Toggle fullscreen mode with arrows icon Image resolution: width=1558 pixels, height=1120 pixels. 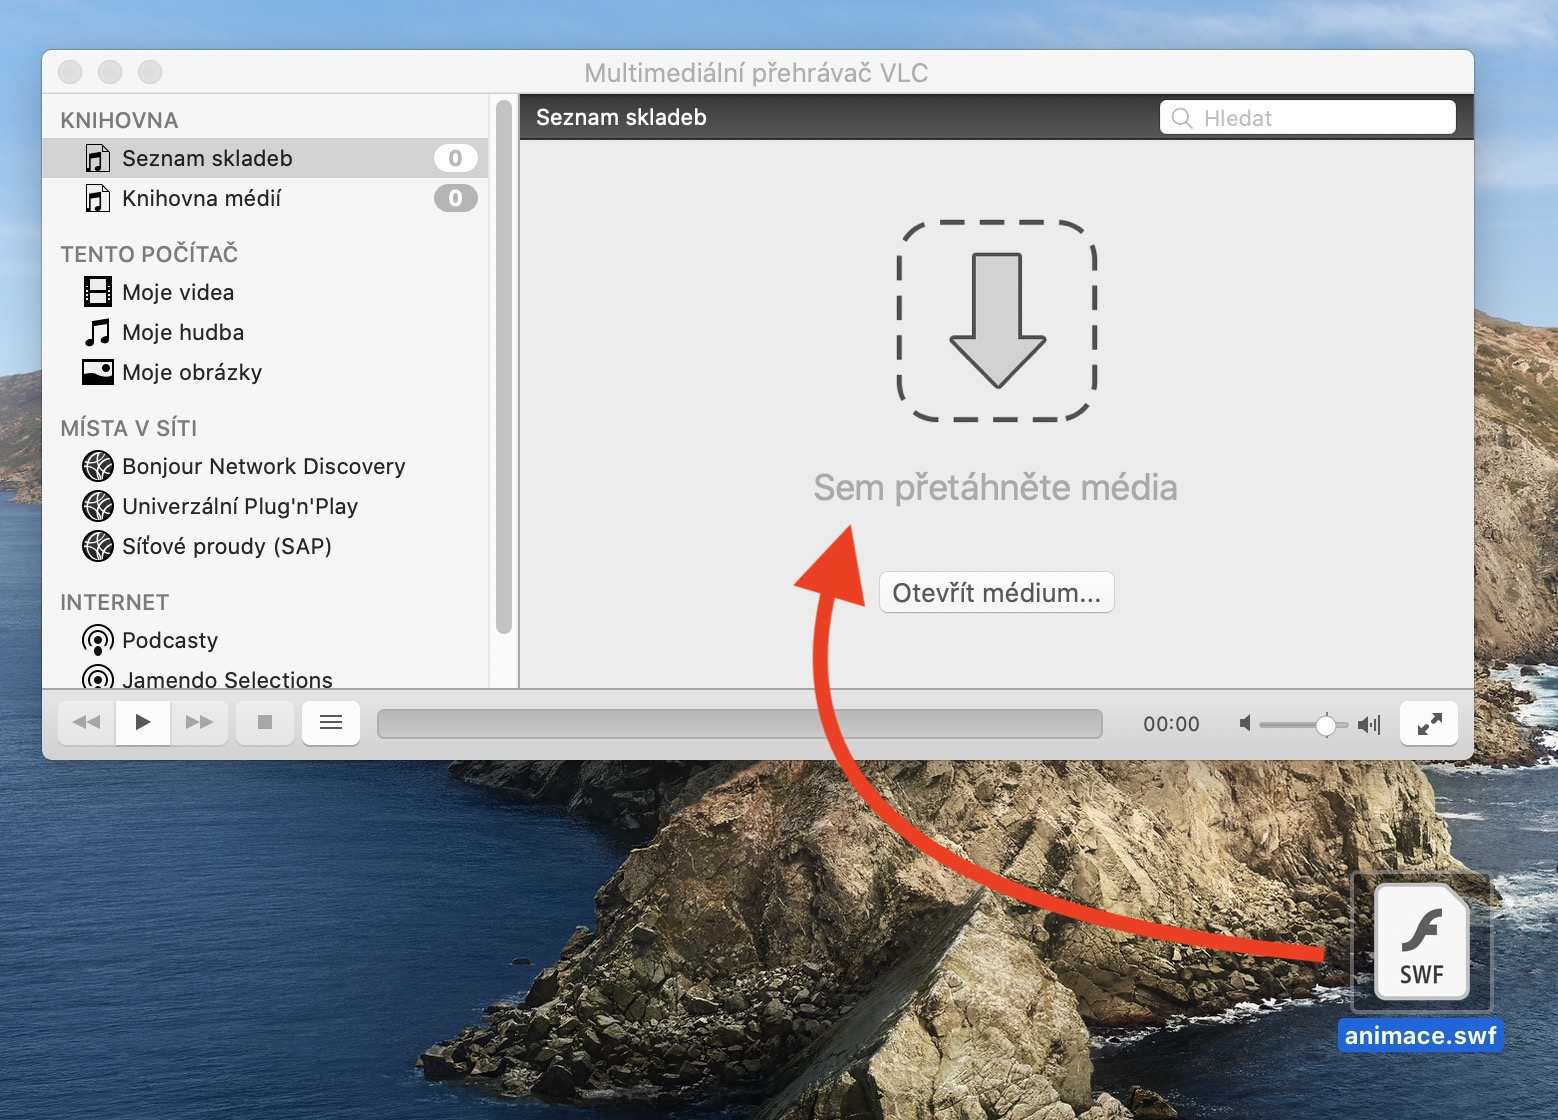pyautogui.click(x=1429, y=723)
